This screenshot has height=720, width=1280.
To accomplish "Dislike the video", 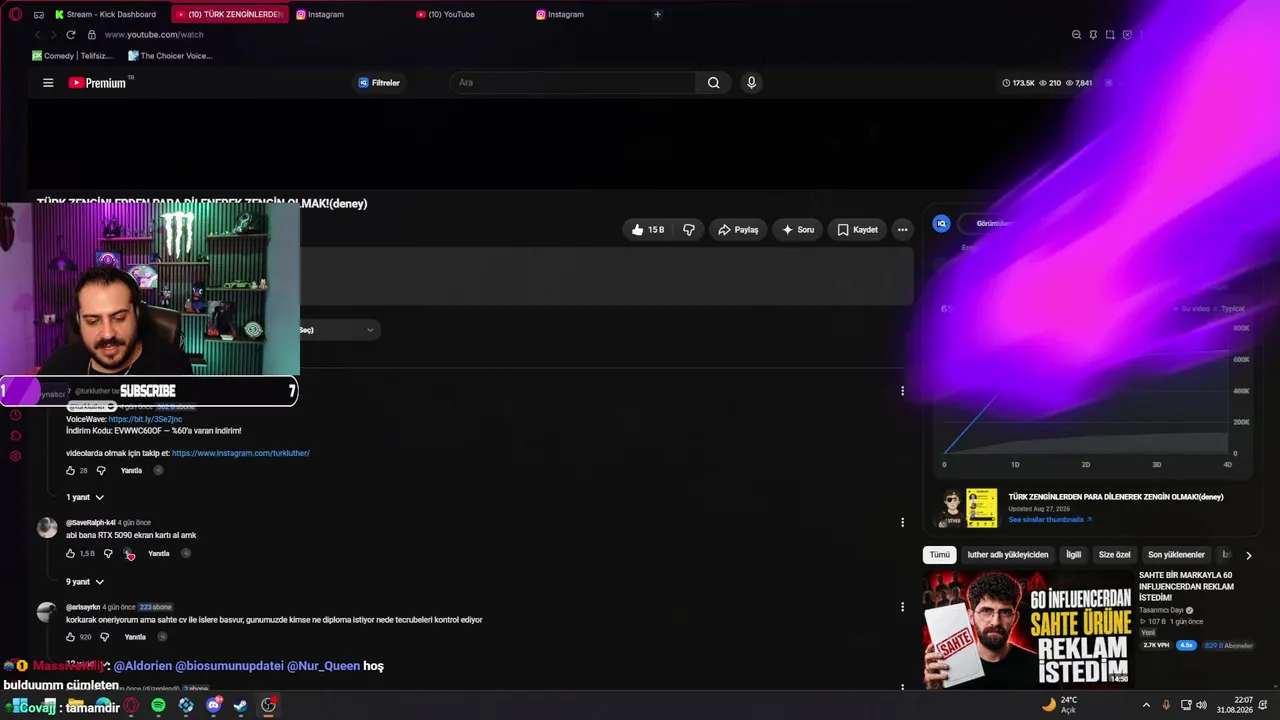I will [689, 230].
